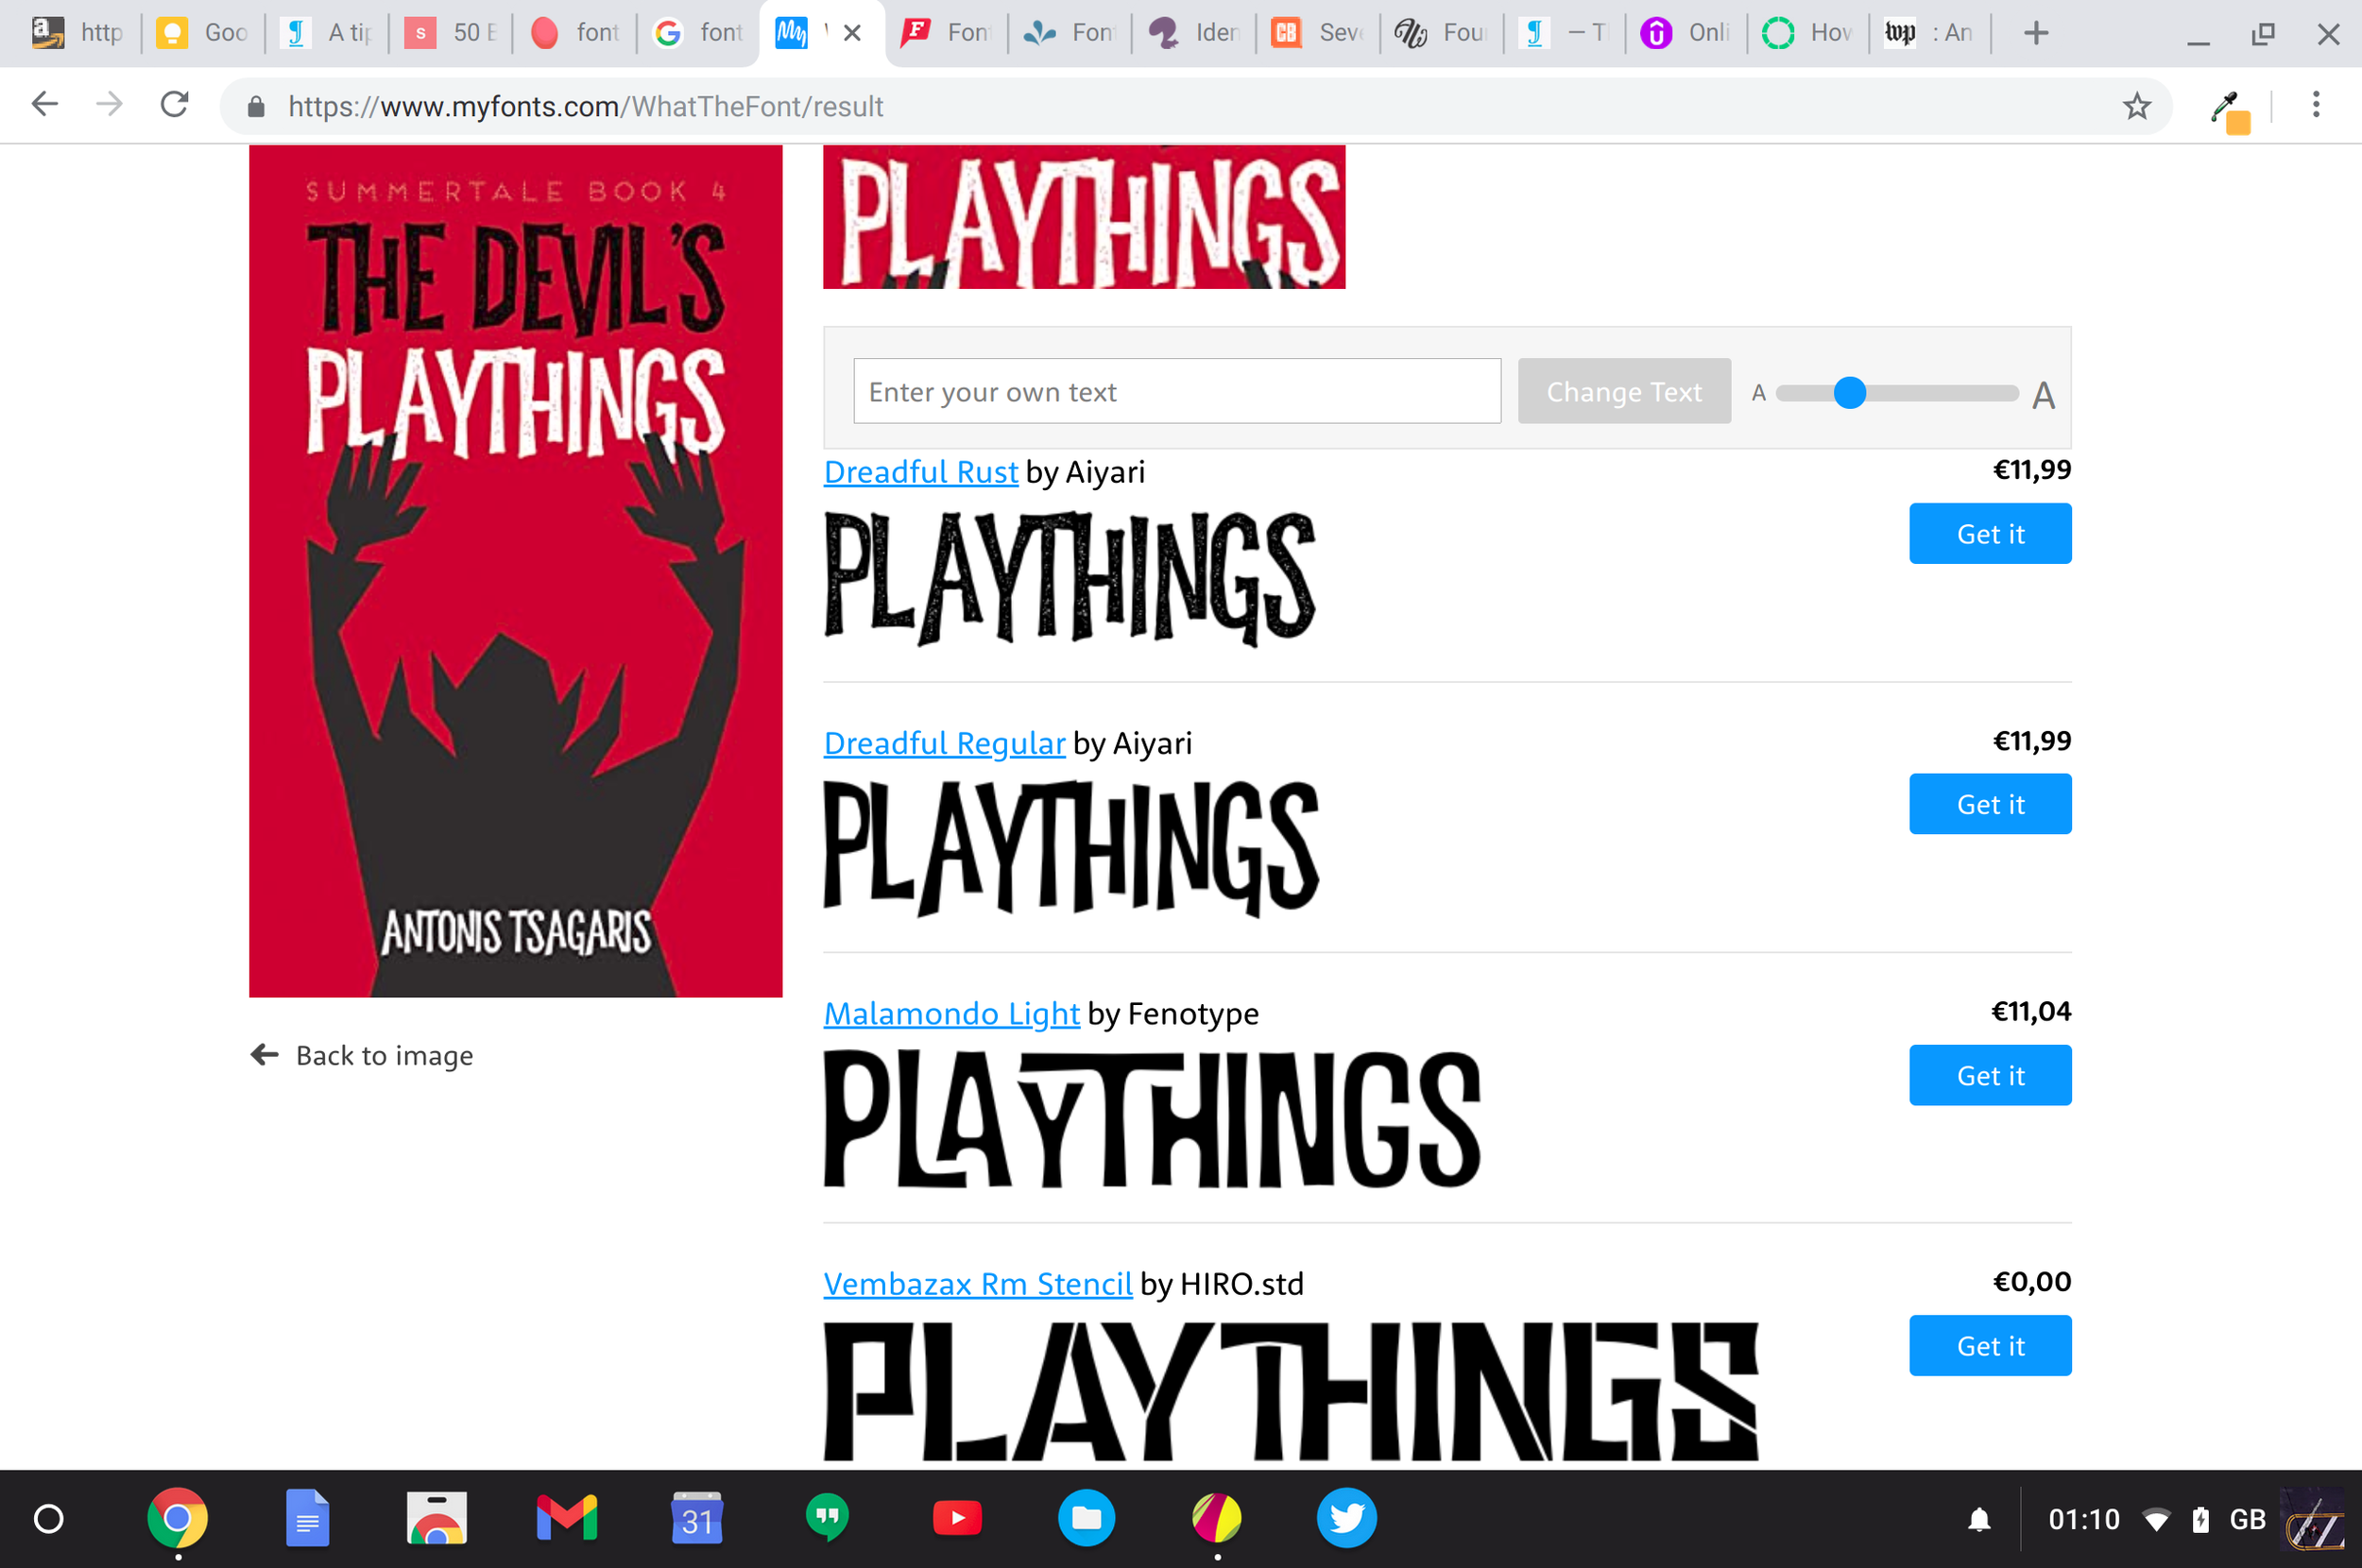Open a new browser tab
The height and width of the screenshot is (1568, 2362).
[x=2035, y=33]
